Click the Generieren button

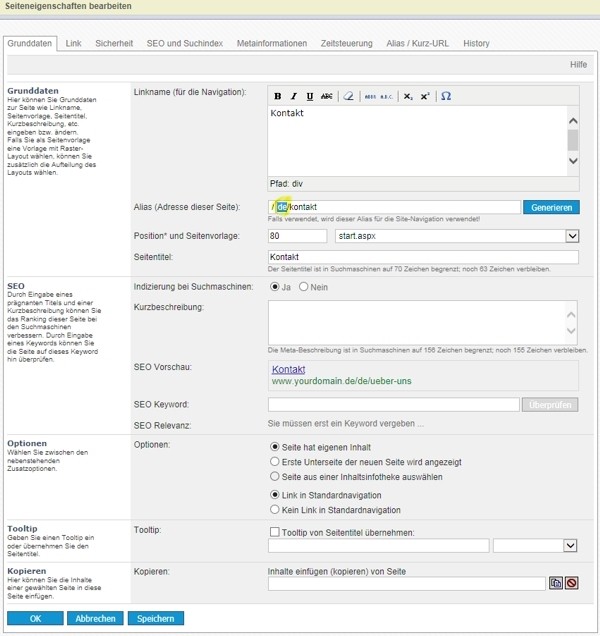(551, 207)
